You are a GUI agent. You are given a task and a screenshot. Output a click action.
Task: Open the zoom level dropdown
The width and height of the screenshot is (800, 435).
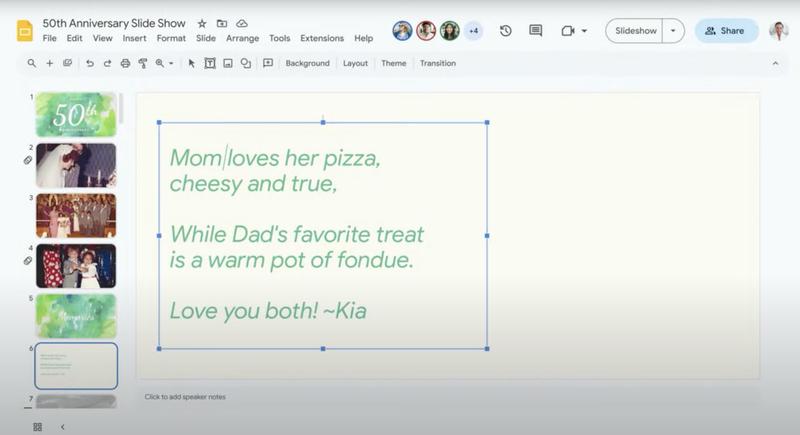point(163,63)
